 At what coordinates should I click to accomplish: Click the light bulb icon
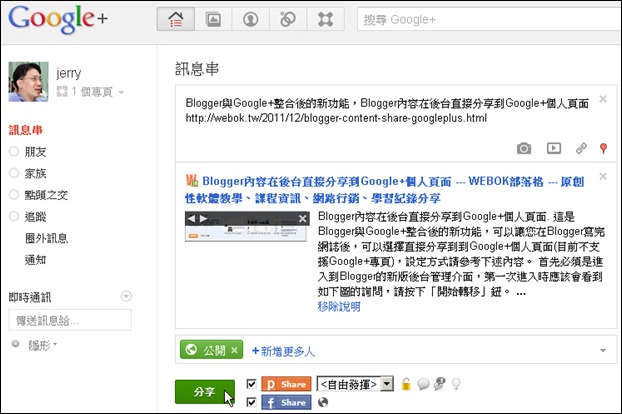pyautogui.click(x=456, y=384)
